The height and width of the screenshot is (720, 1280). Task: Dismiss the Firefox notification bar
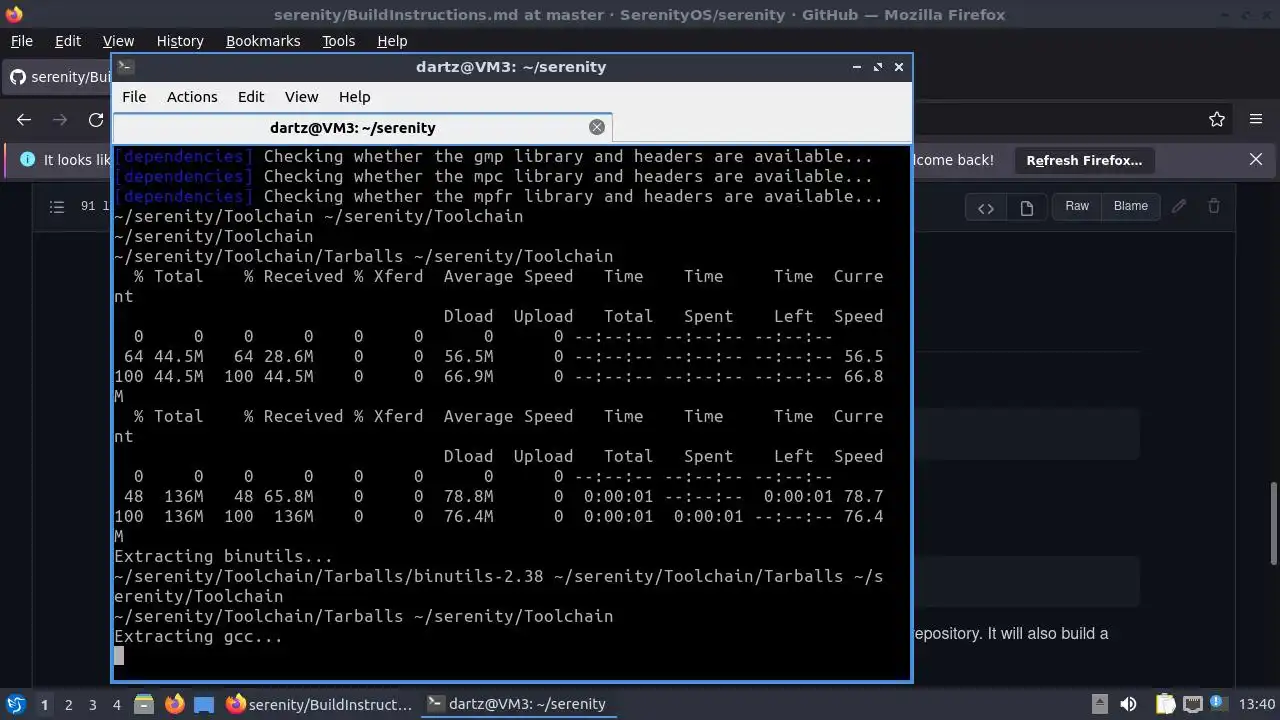tap(1256, 160)
